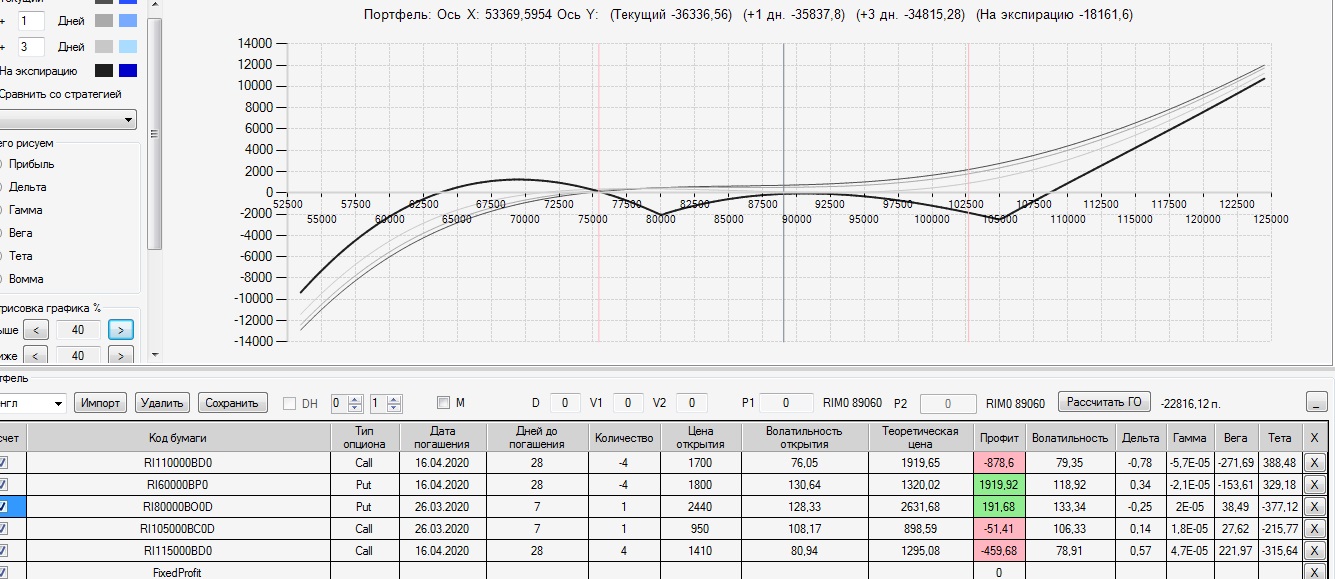Viewport: 1335px width, 579px height.
Task: Click the days field showing 3
Action: (x=31, y=46)
